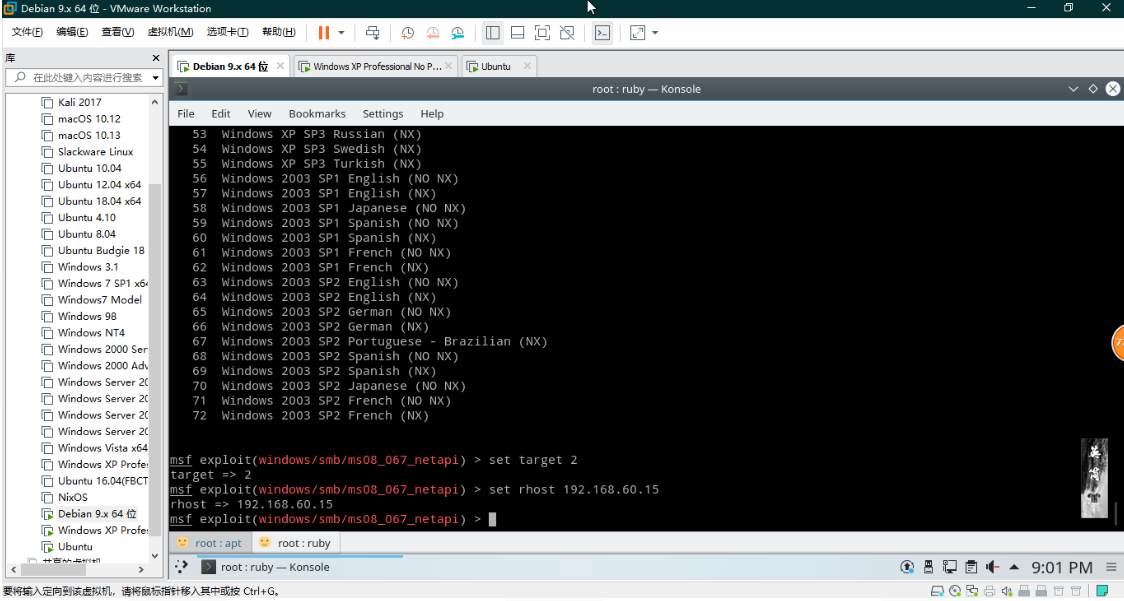The image size is (1124, 601).
Task: Open the 查看(V) menu
Action: pyautogui.click(x=118, y=32)
